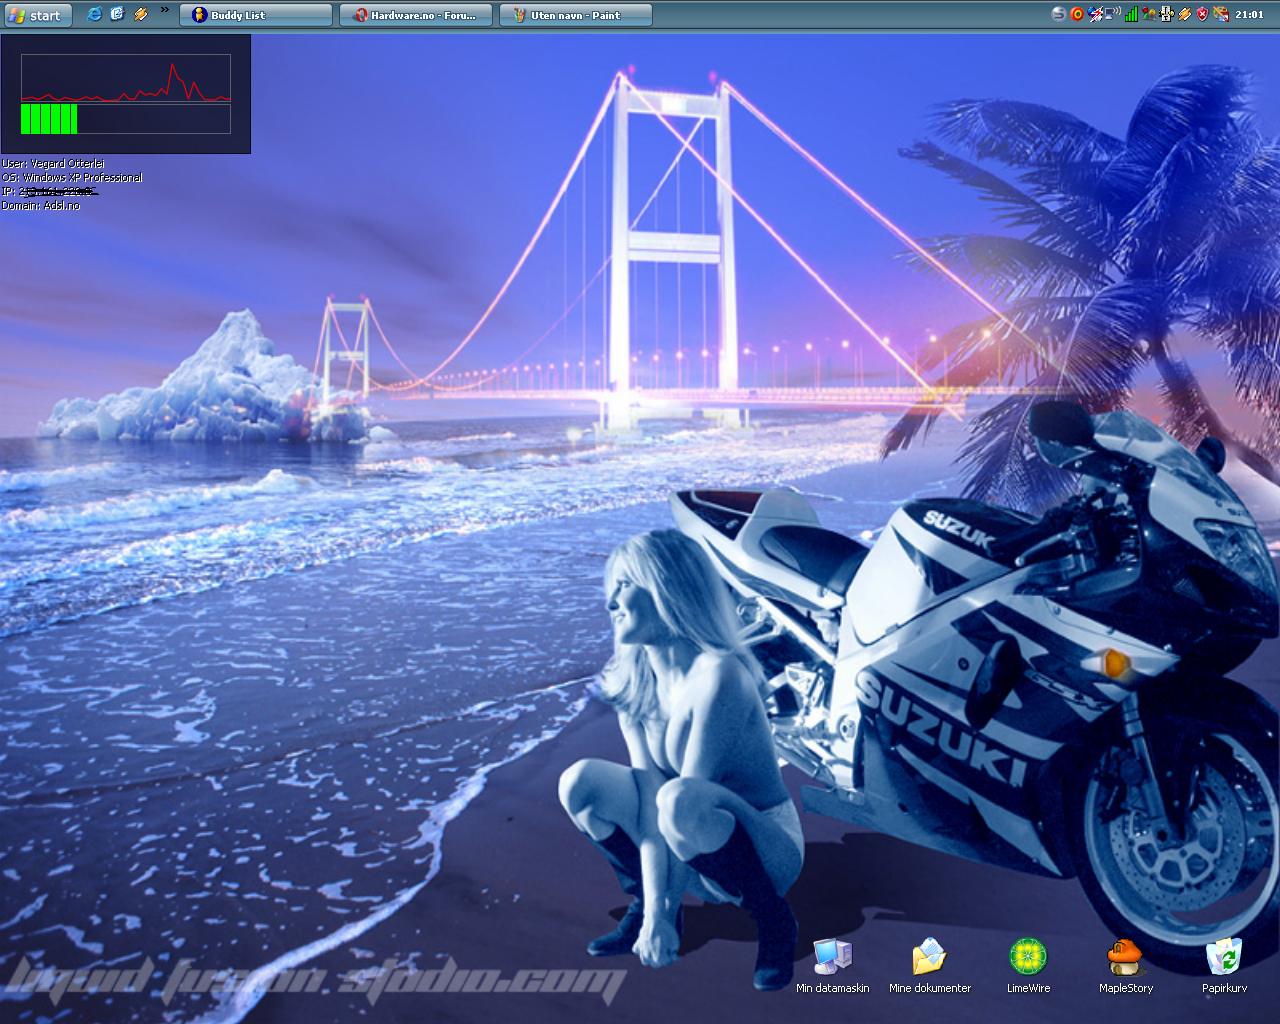Image resolution: width=1280 pixels, height=1024 pixels.
Task: Click the silver sphere tray icon
Action: (1059, 14)
